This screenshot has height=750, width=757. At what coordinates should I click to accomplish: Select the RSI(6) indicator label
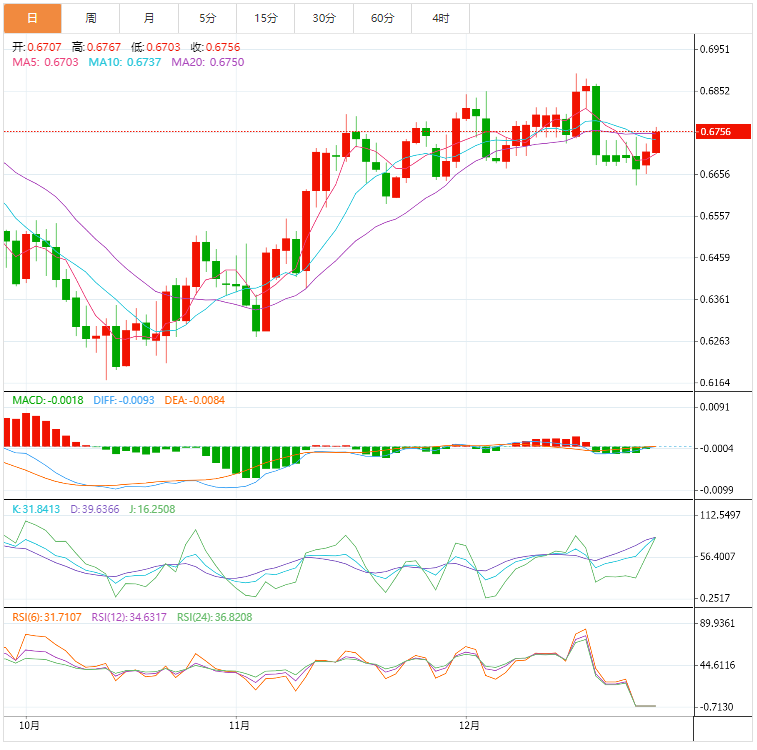click(47, 617)
